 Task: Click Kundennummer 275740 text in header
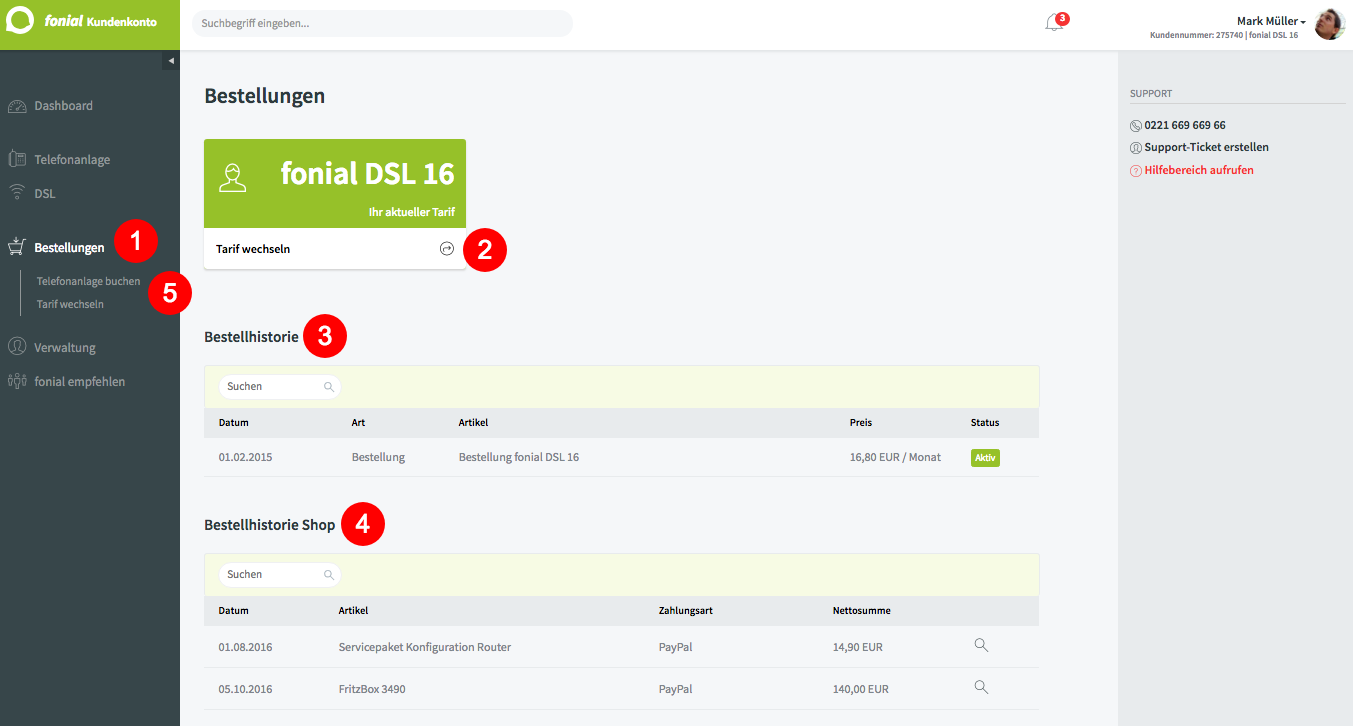coord(1196,35)
